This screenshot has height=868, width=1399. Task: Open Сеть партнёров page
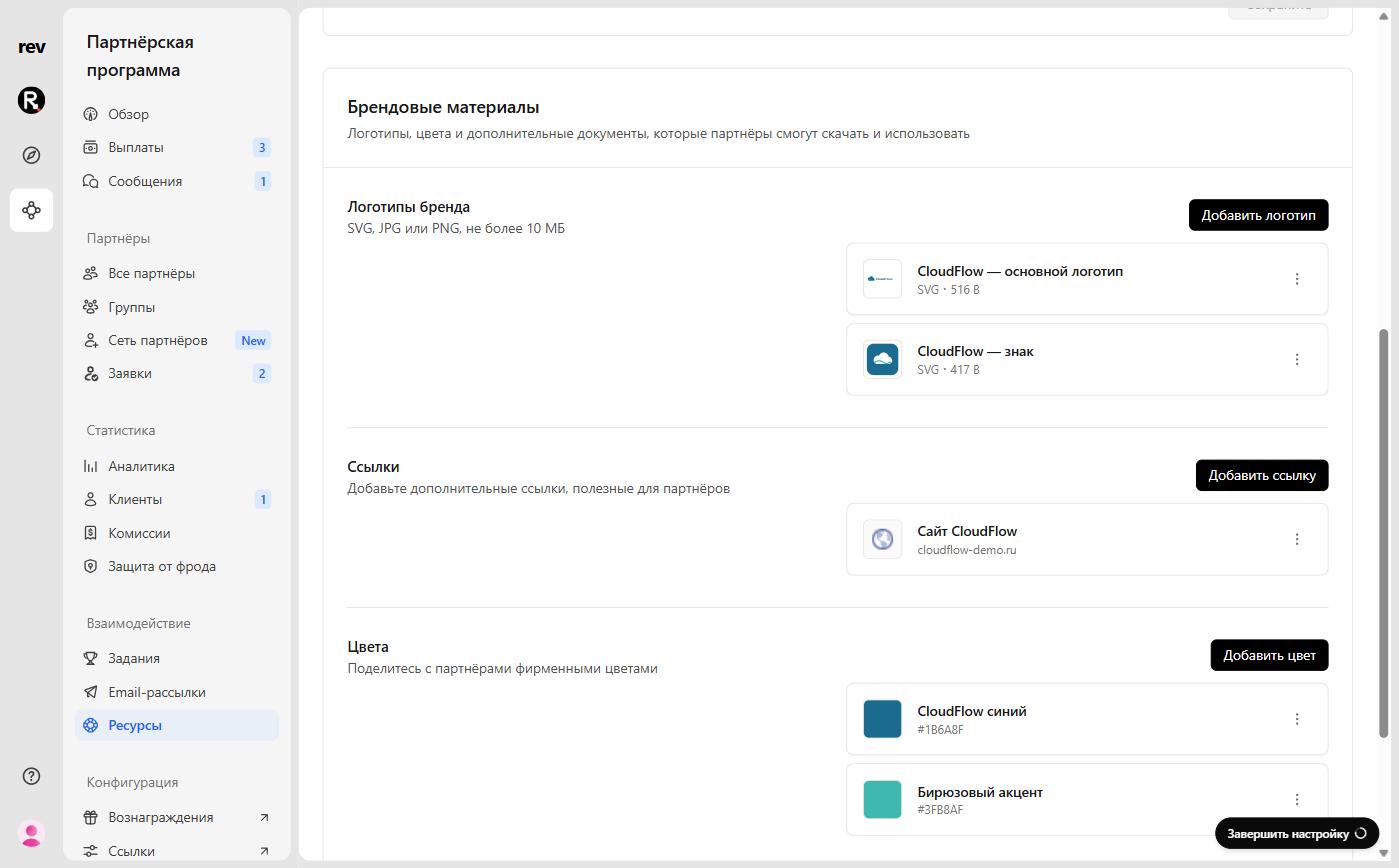[177, 340]
